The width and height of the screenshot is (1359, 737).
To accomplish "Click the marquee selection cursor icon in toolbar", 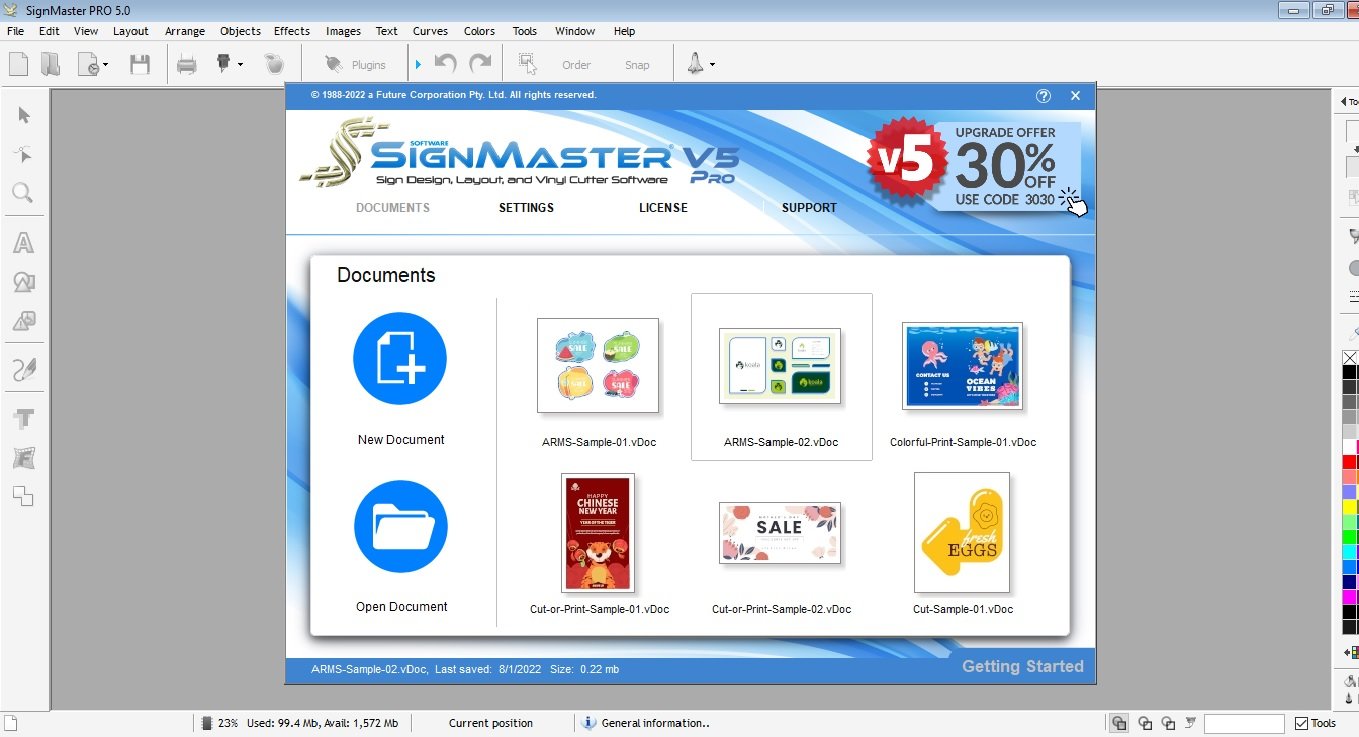I will tap(527, 64).
